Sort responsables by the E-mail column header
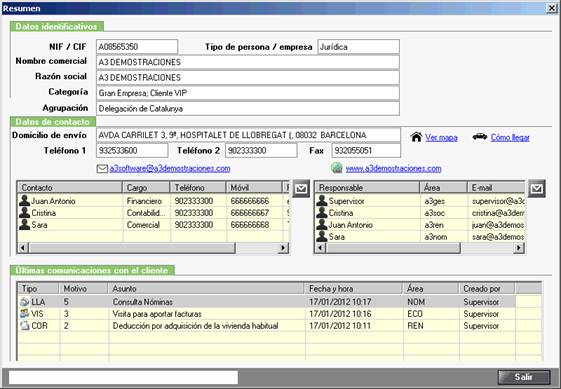Screen dimensions: 561x389 (x=496, y=188)
